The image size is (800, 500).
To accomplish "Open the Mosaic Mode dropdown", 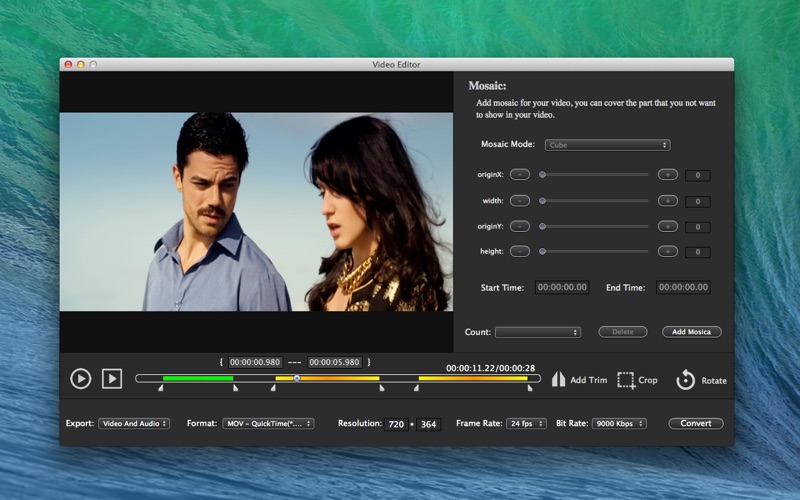I will coord(607,145).
